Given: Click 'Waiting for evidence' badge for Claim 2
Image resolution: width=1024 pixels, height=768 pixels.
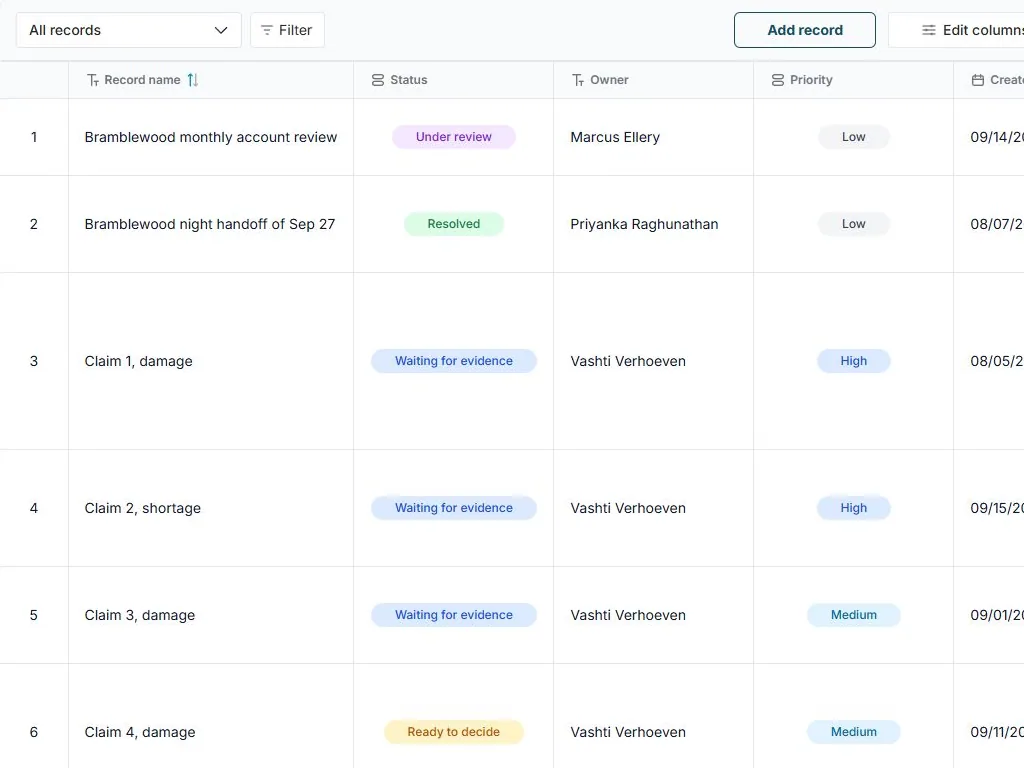Looking at the screenshot, I should tap(454, 508).
